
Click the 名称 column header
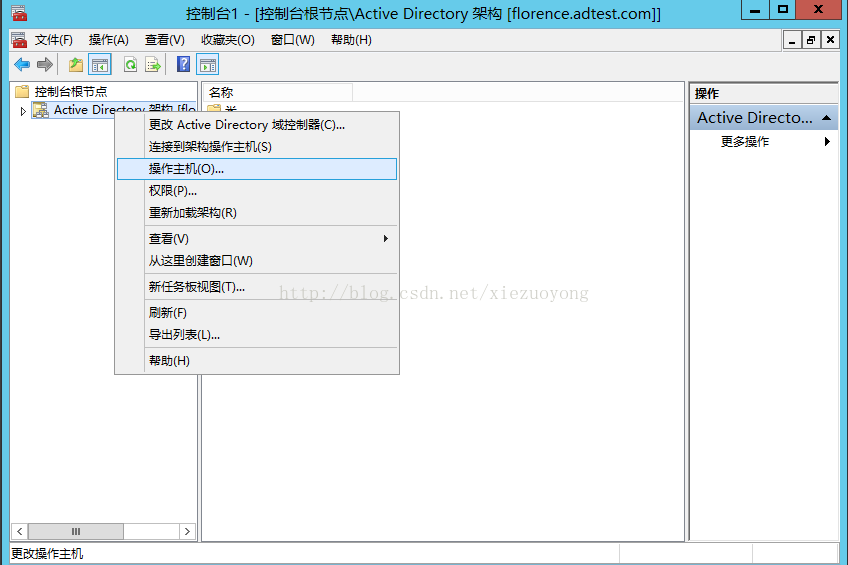278,92
